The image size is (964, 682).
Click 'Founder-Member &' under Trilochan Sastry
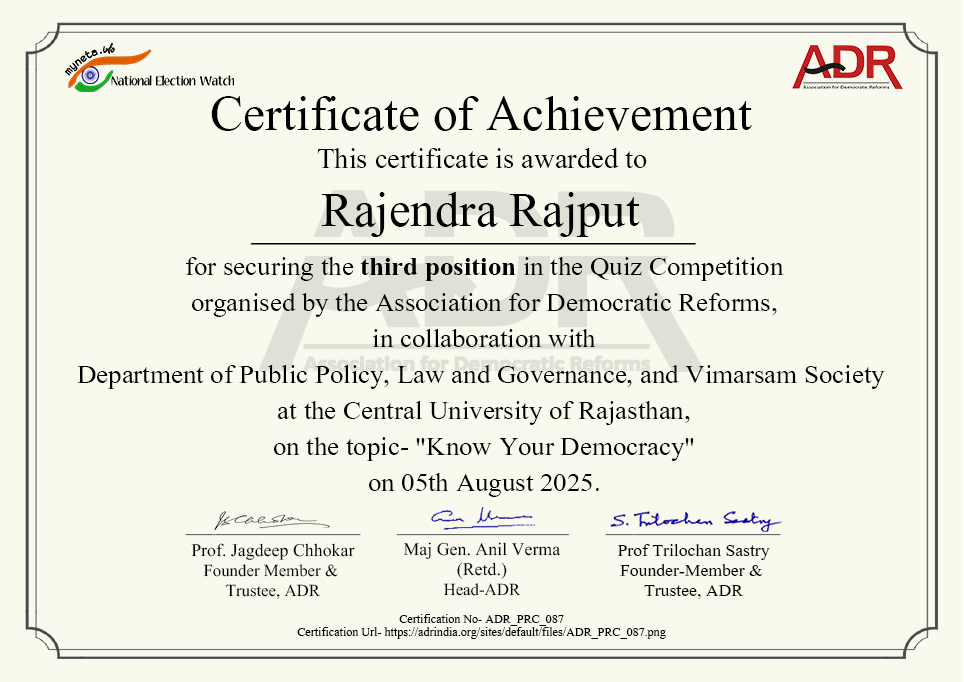691,571
